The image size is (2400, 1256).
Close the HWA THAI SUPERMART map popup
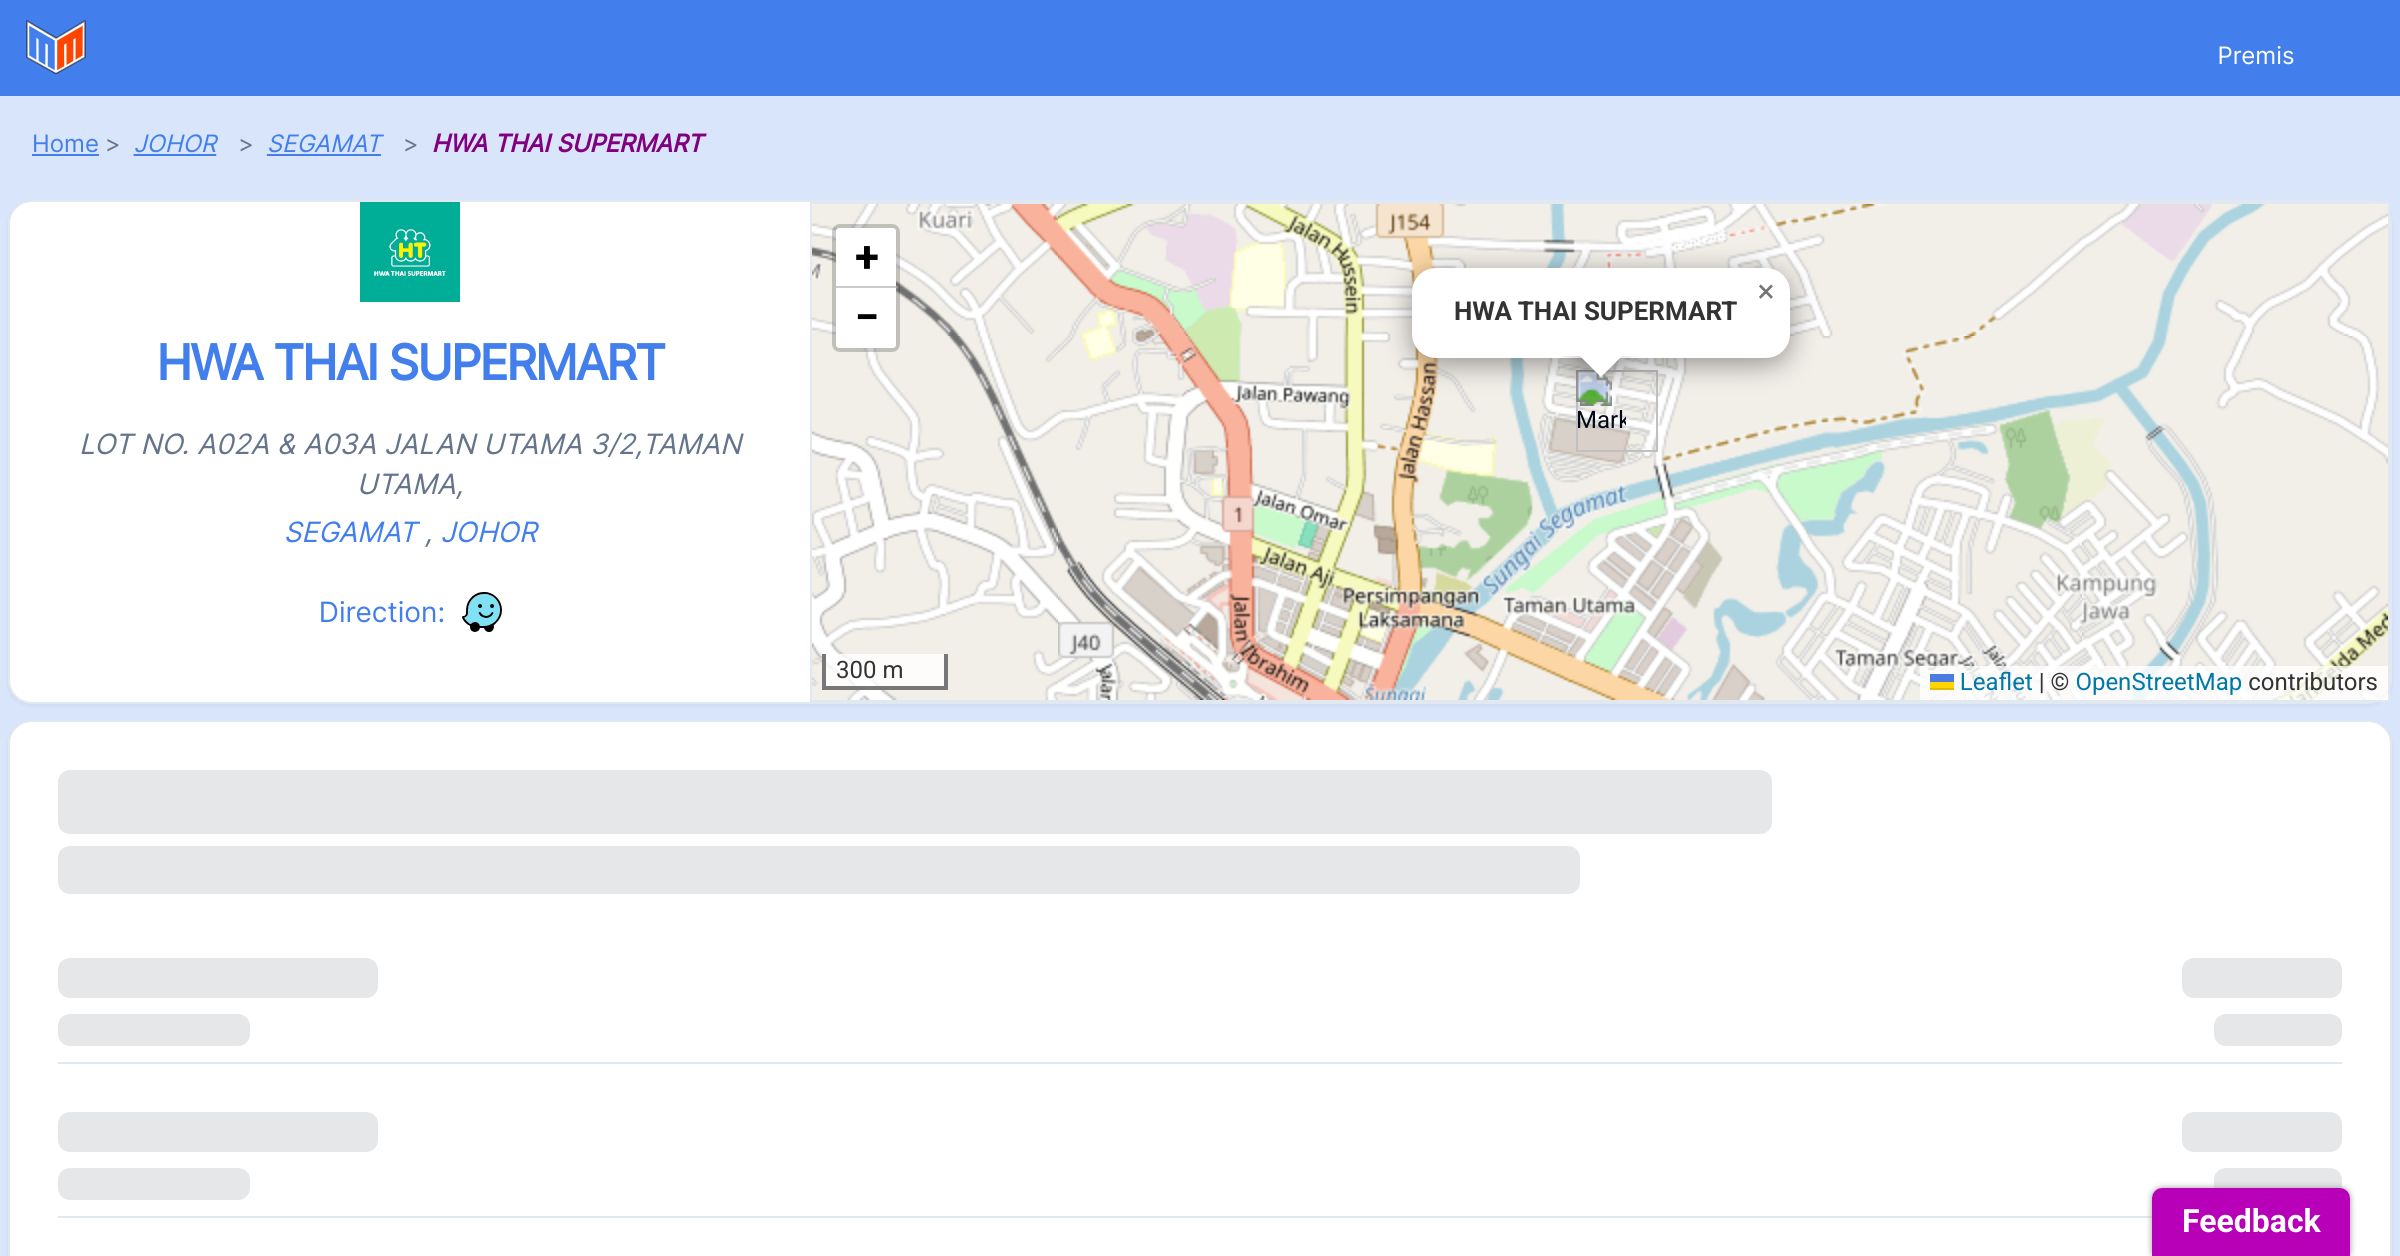(1765, 292)
